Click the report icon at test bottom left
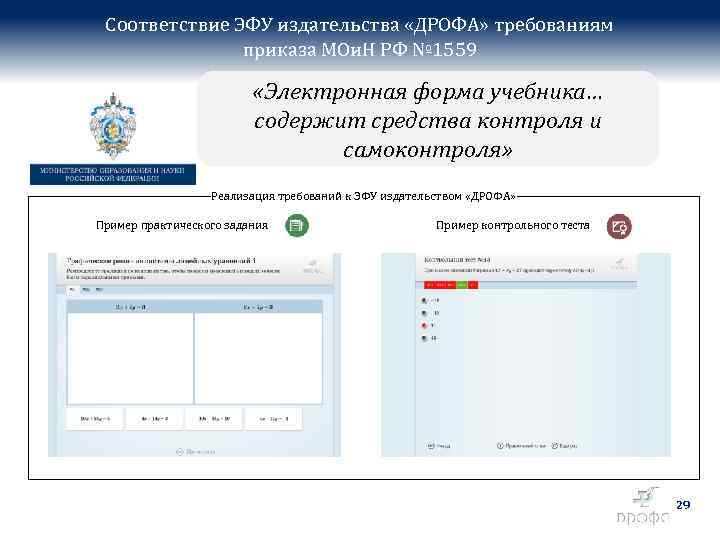This screenshot has height=540, width=720. (439, 446)
